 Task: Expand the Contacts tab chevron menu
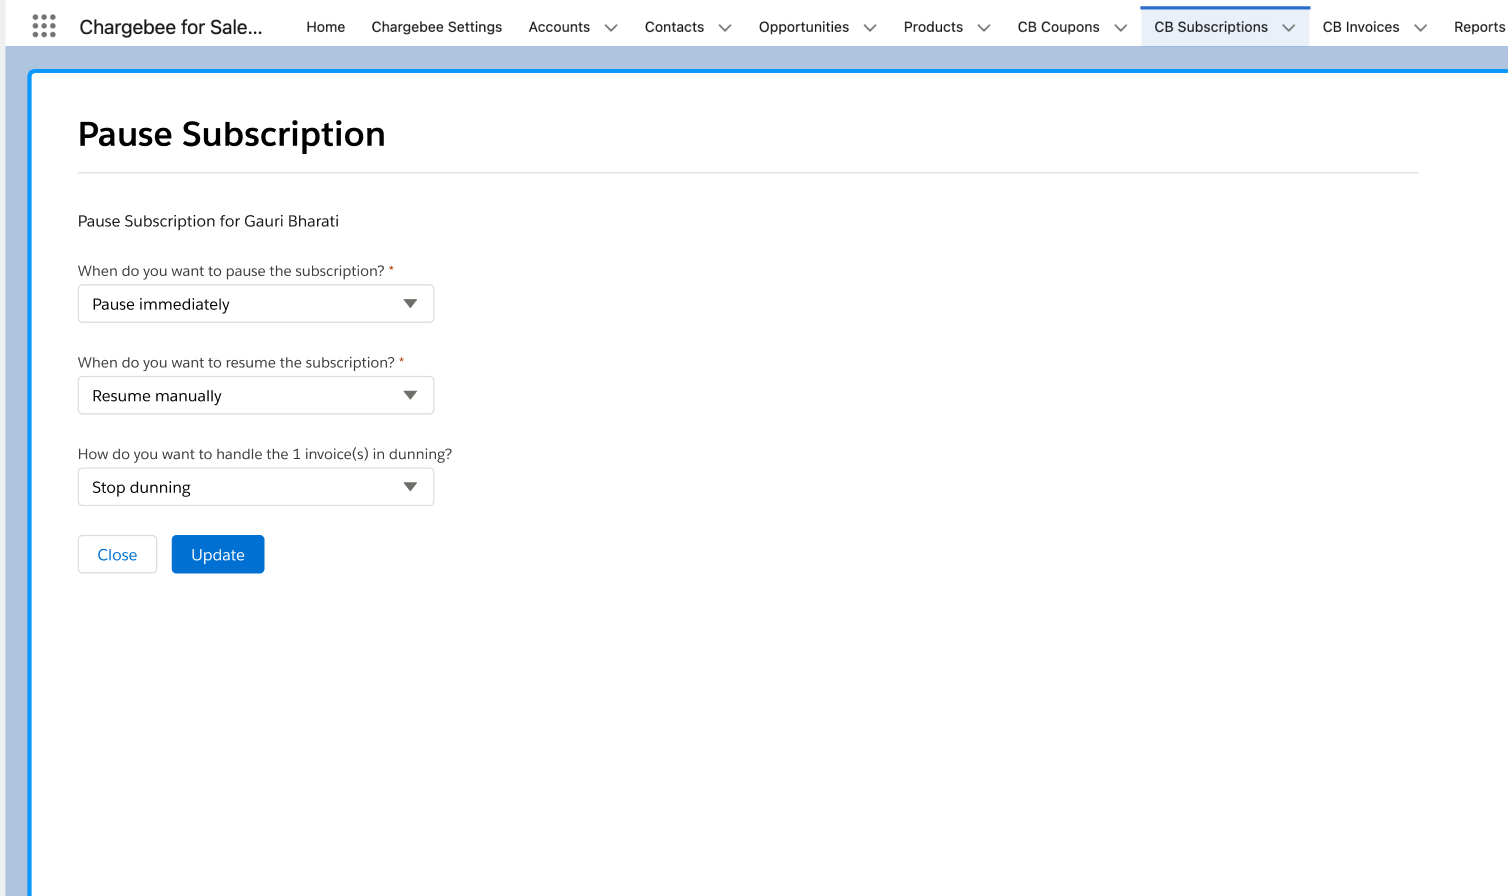coord(725,28)
